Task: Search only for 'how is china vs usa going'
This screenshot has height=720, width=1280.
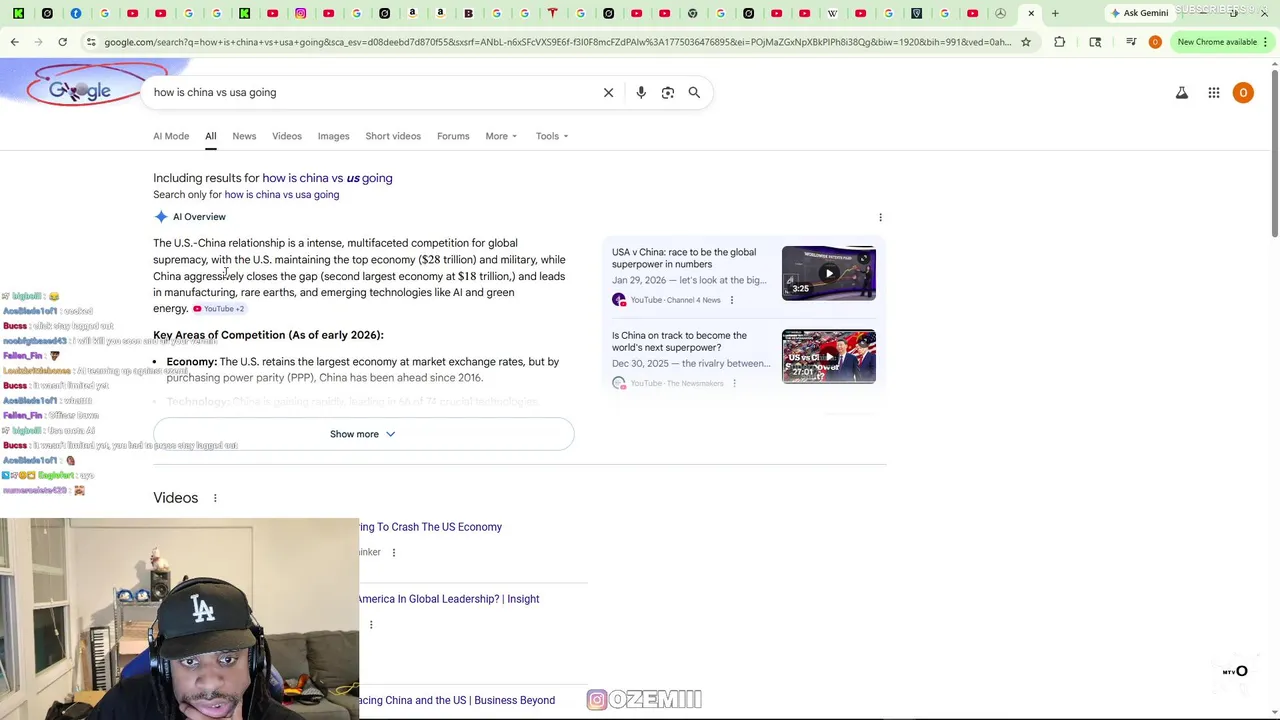Action: 281,195
